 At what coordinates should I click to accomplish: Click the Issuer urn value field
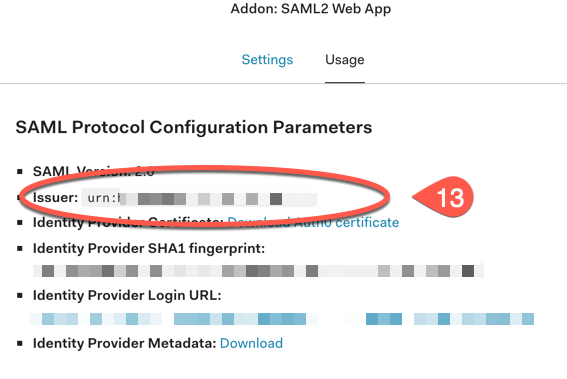coord(199,198)
